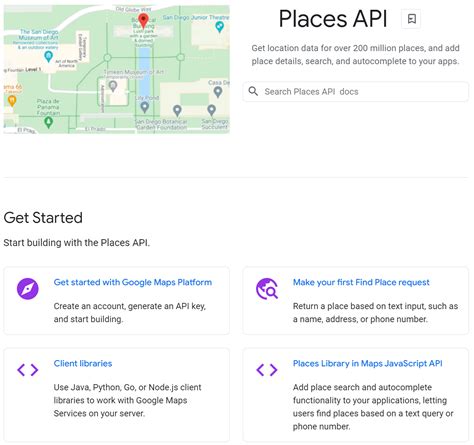Click the Timken Museum of Art pin
Screen dimensions: 474x445
point(113,86)
